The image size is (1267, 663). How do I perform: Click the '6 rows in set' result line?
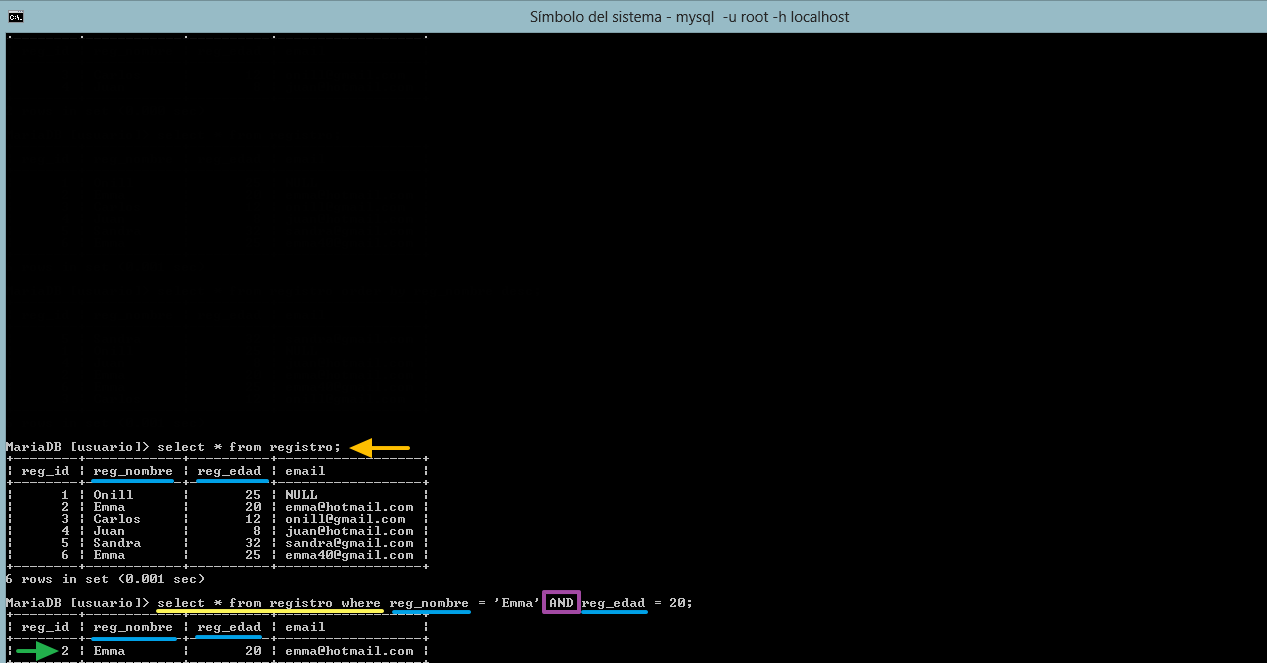105,579
